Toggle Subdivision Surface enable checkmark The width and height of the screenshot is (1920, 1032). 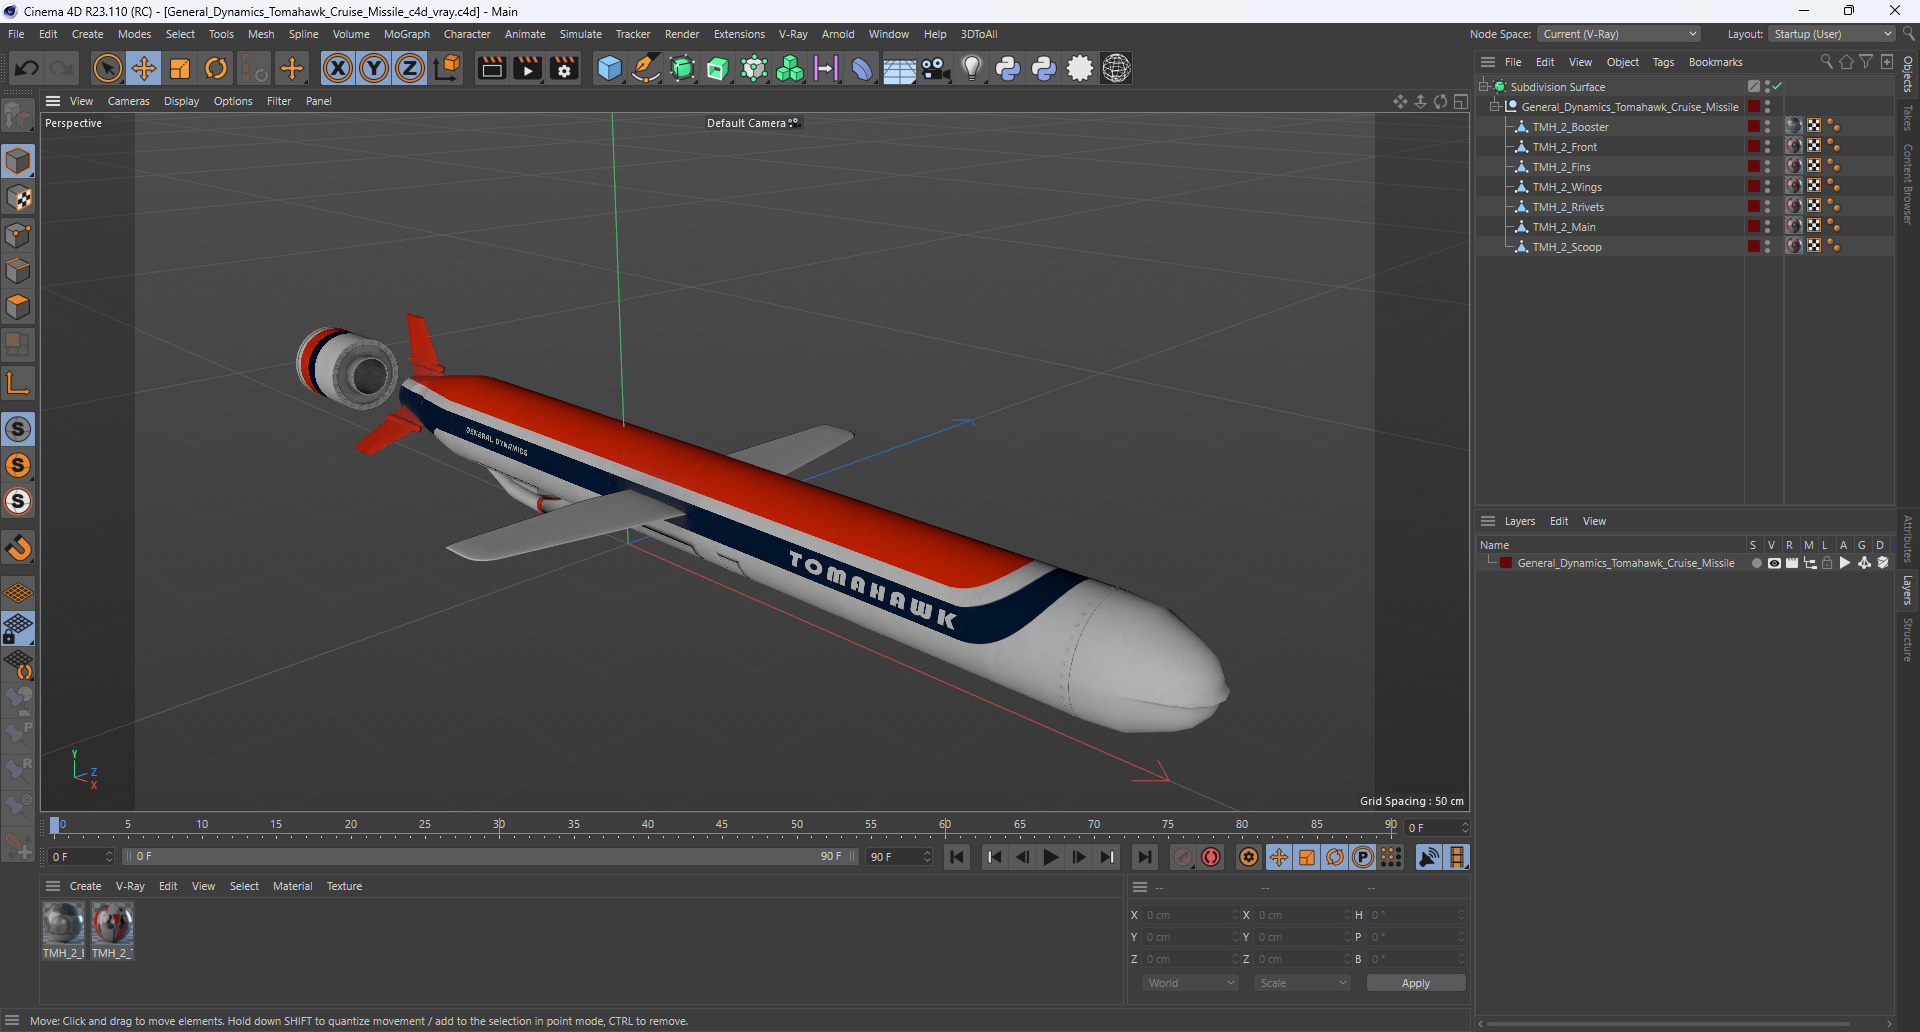tap(1777, 87)
